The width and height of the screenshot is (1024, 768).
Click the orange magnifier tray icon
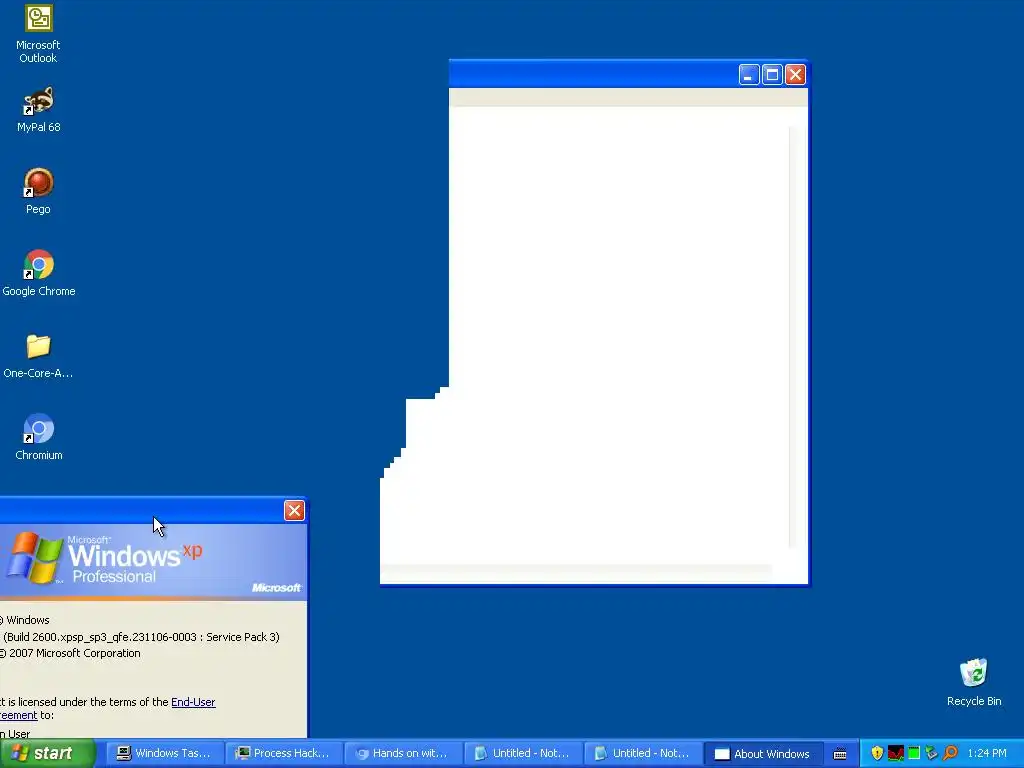(950, 753)
